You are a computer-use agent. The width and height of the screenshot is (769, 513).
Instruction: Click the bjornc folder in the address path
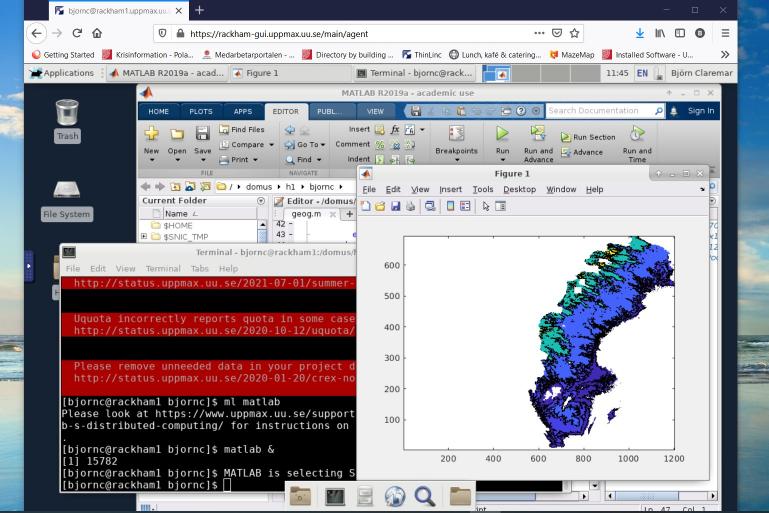coord(321,187)
